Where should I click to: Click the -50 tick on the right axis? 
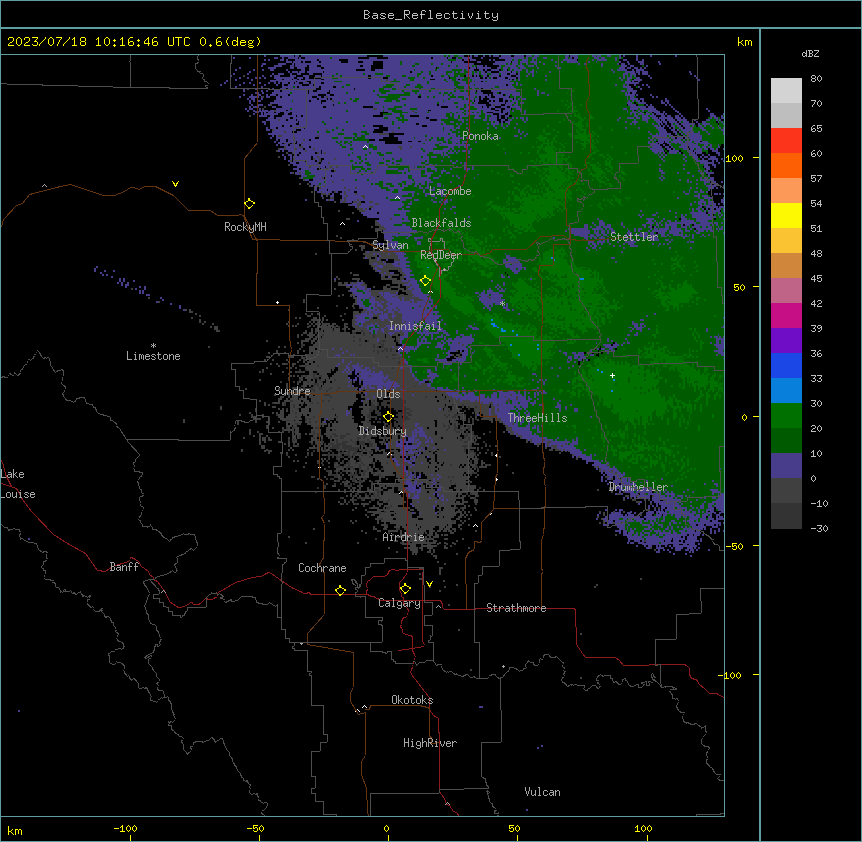[734, 546]
